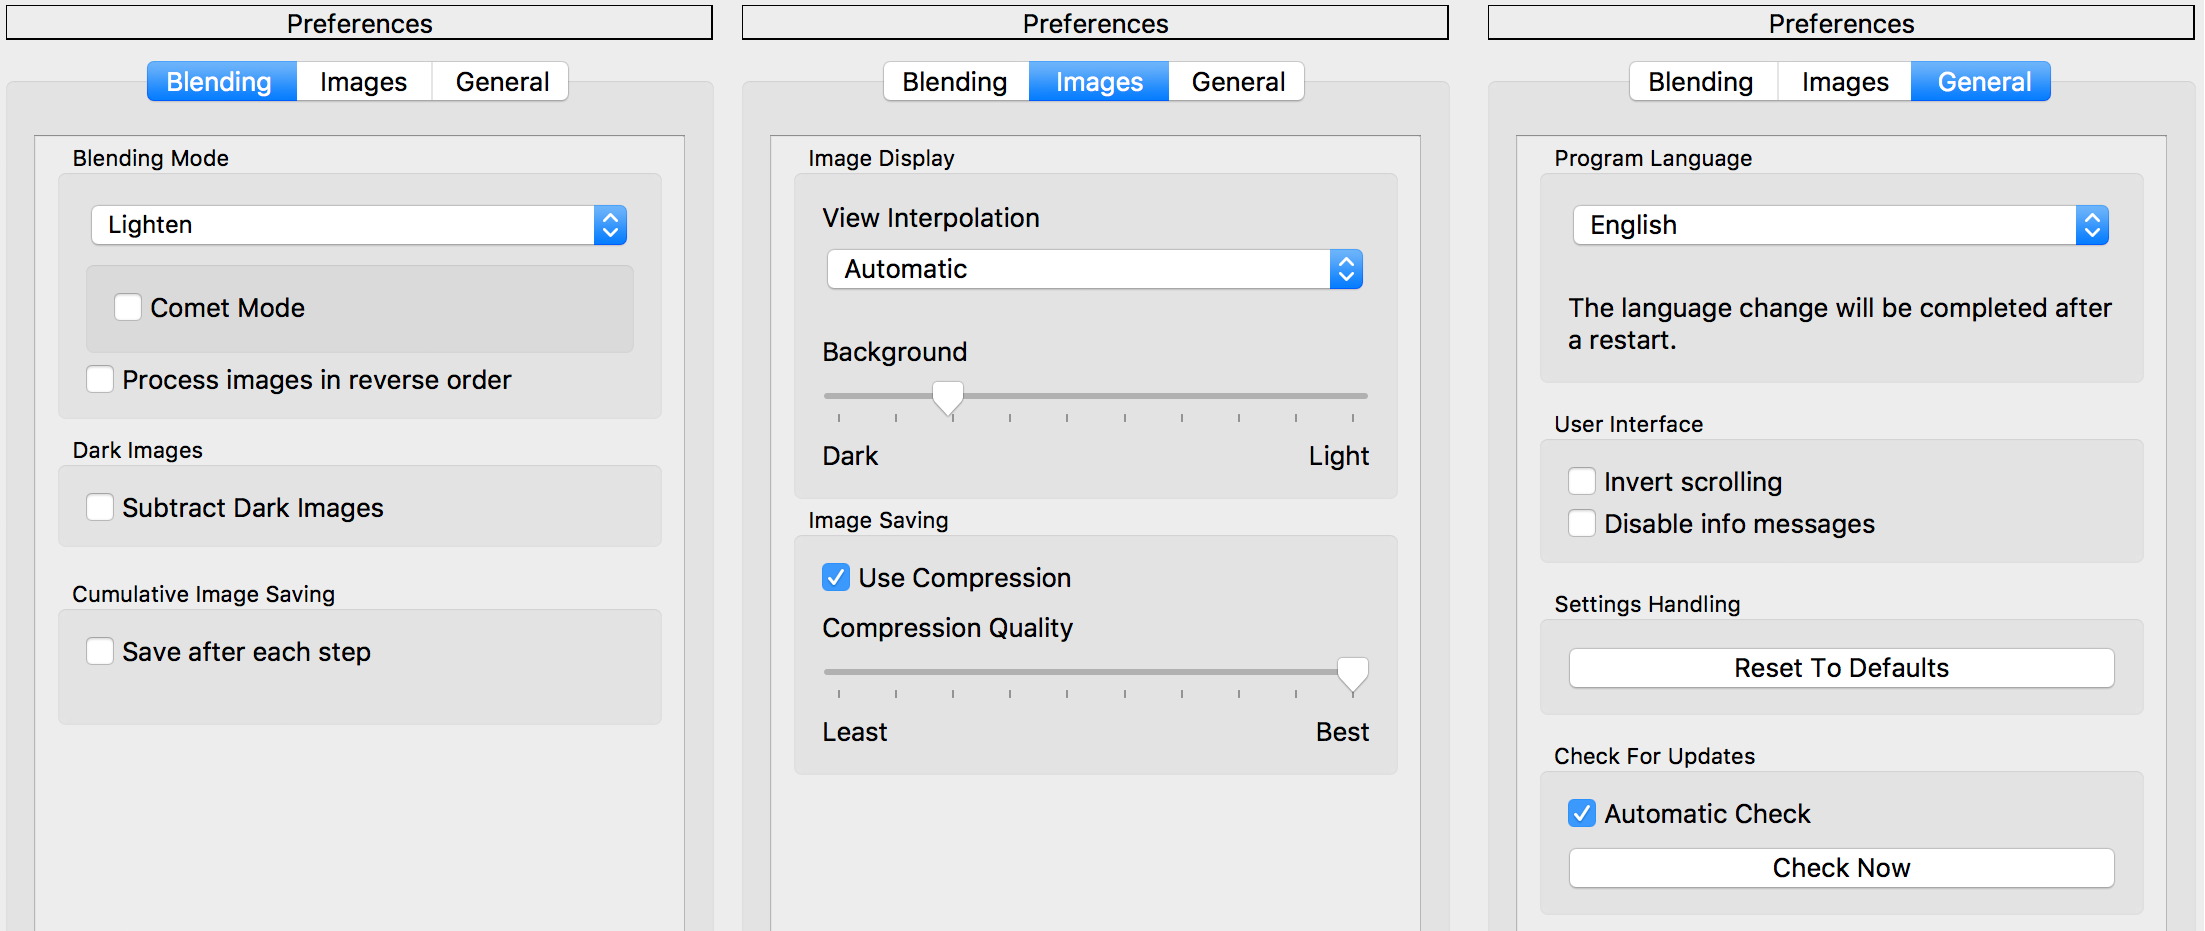Tick Save after each step
The height and width of the screenshot is (931, 2205).
(100, 652)
